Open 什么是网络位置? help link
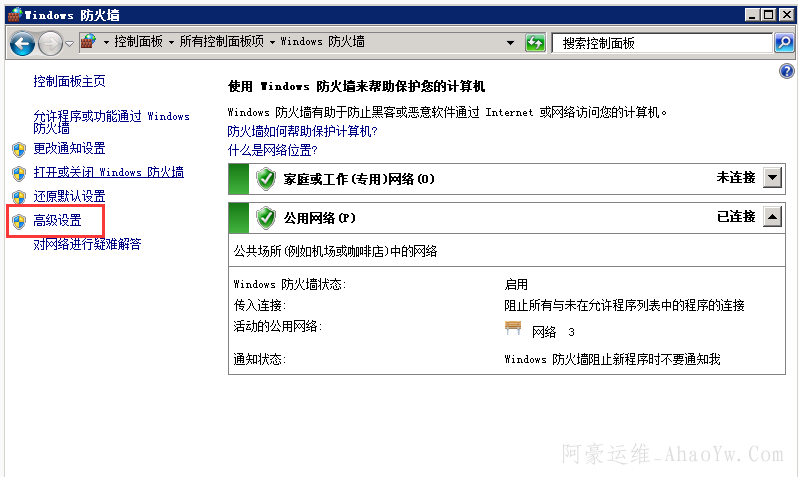 [x=272, y=150]
